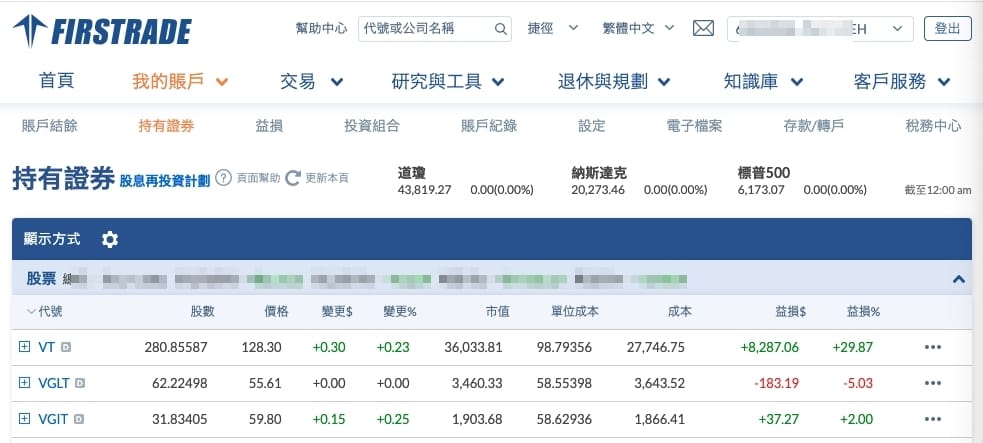
Task: Switch to the 投資組合 tab
Action: pos(372,126)
